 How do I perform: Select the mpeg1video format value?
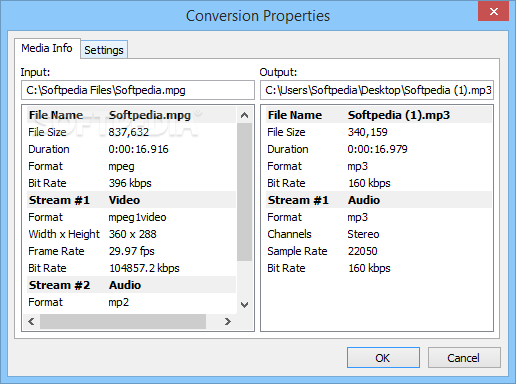[x=137, y=217]
